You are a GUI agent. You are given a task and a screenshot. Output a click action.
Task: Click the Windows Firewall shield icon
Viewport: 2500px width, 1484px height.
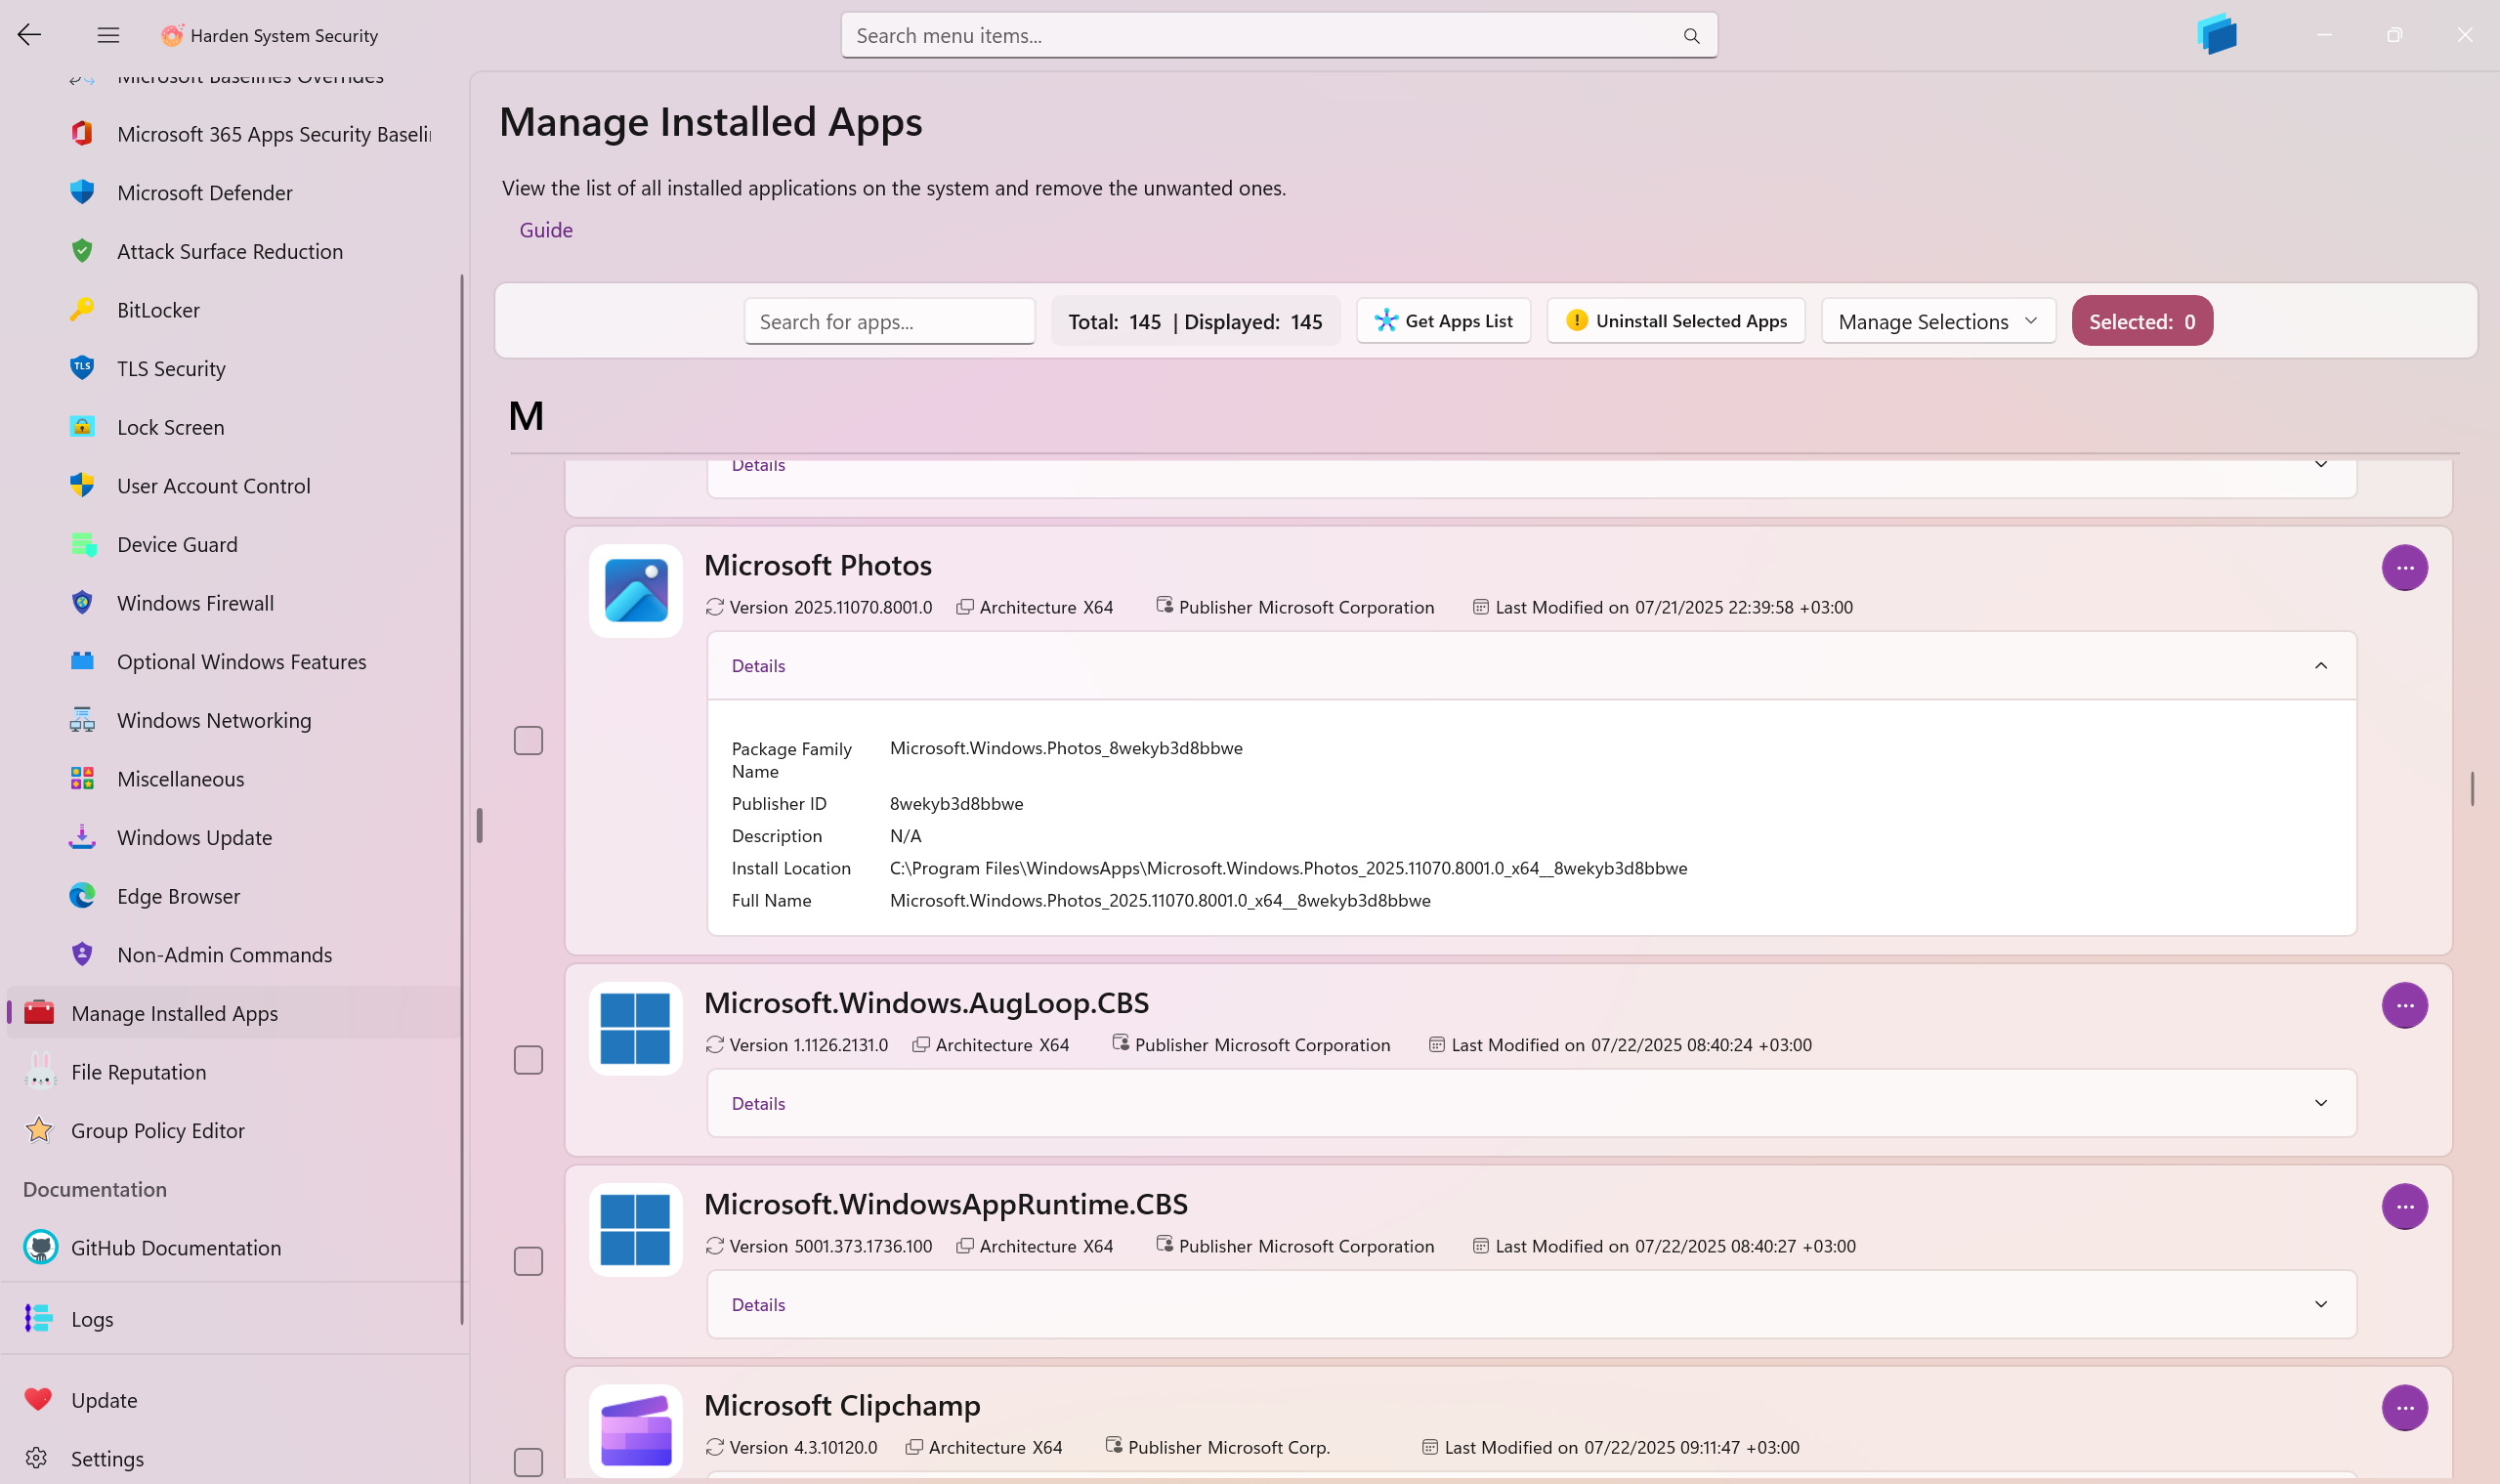tap(82, 603)
